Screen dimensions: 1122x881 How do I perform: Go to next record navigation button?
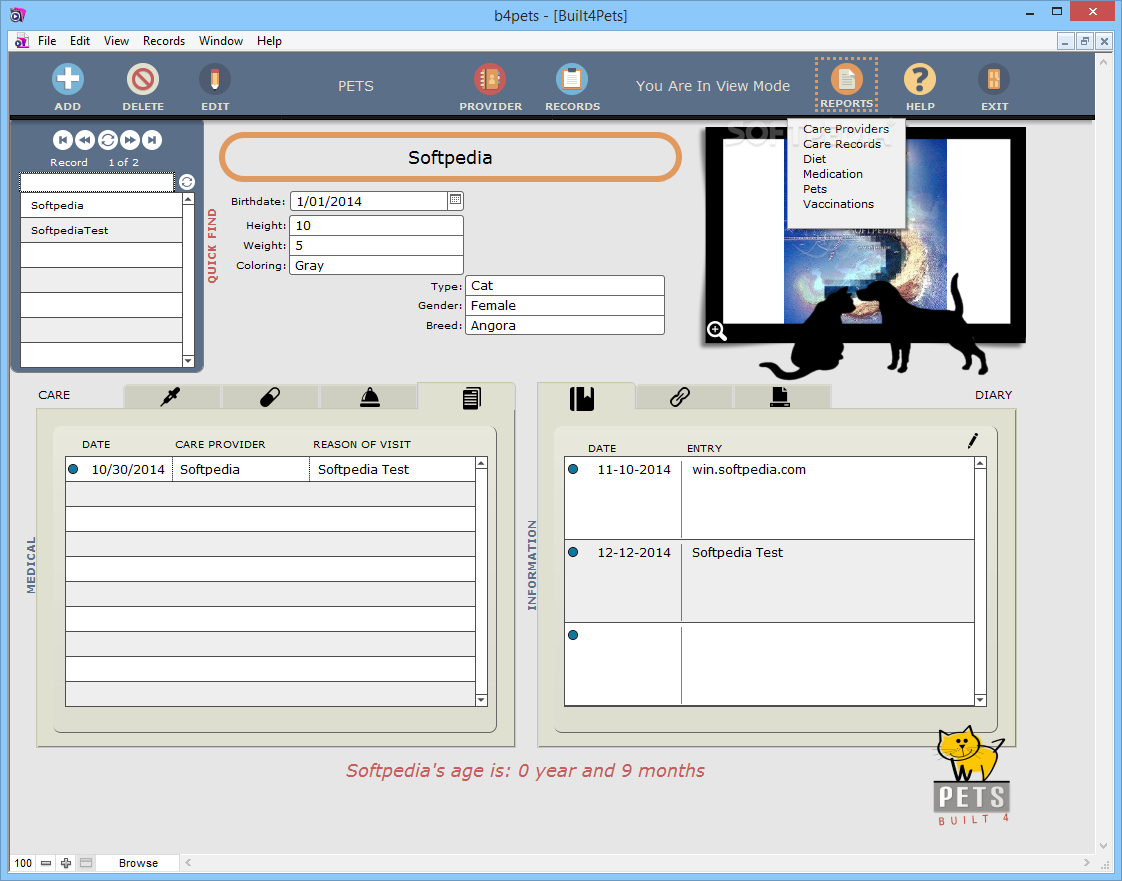coord(130,140)
